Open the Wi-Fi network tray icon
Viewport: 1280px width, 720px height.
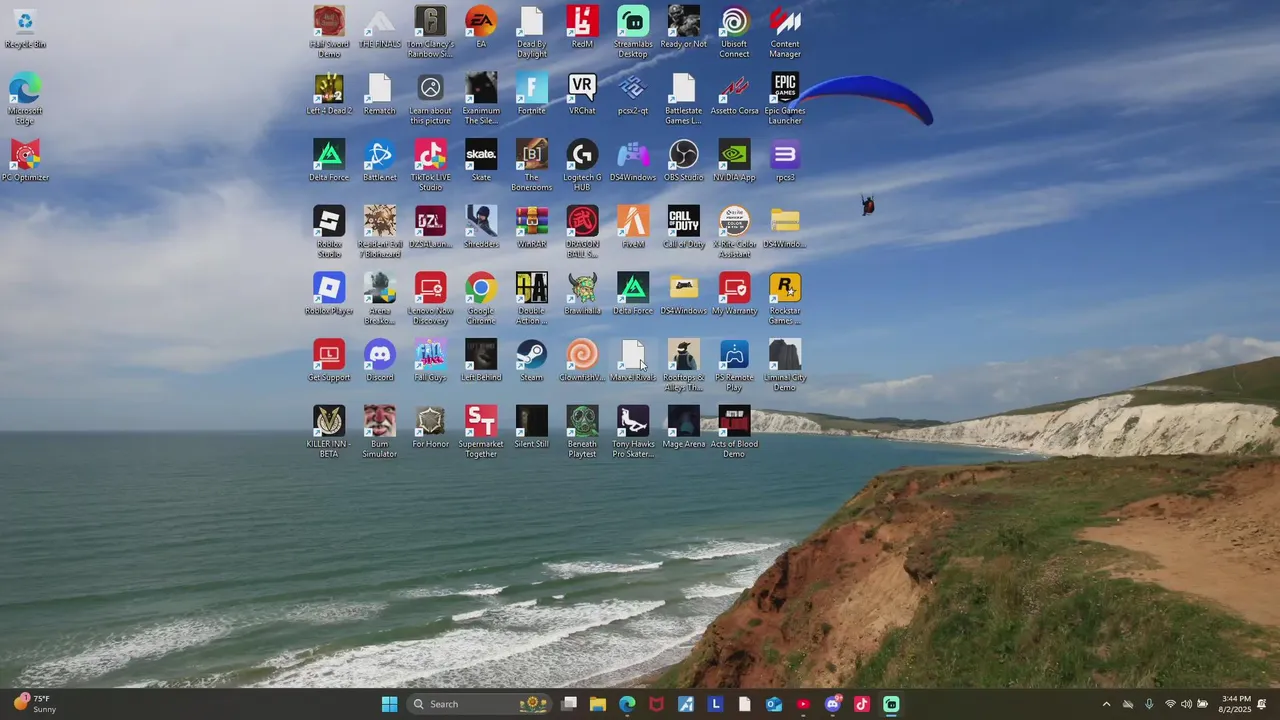coord(1170,704)
